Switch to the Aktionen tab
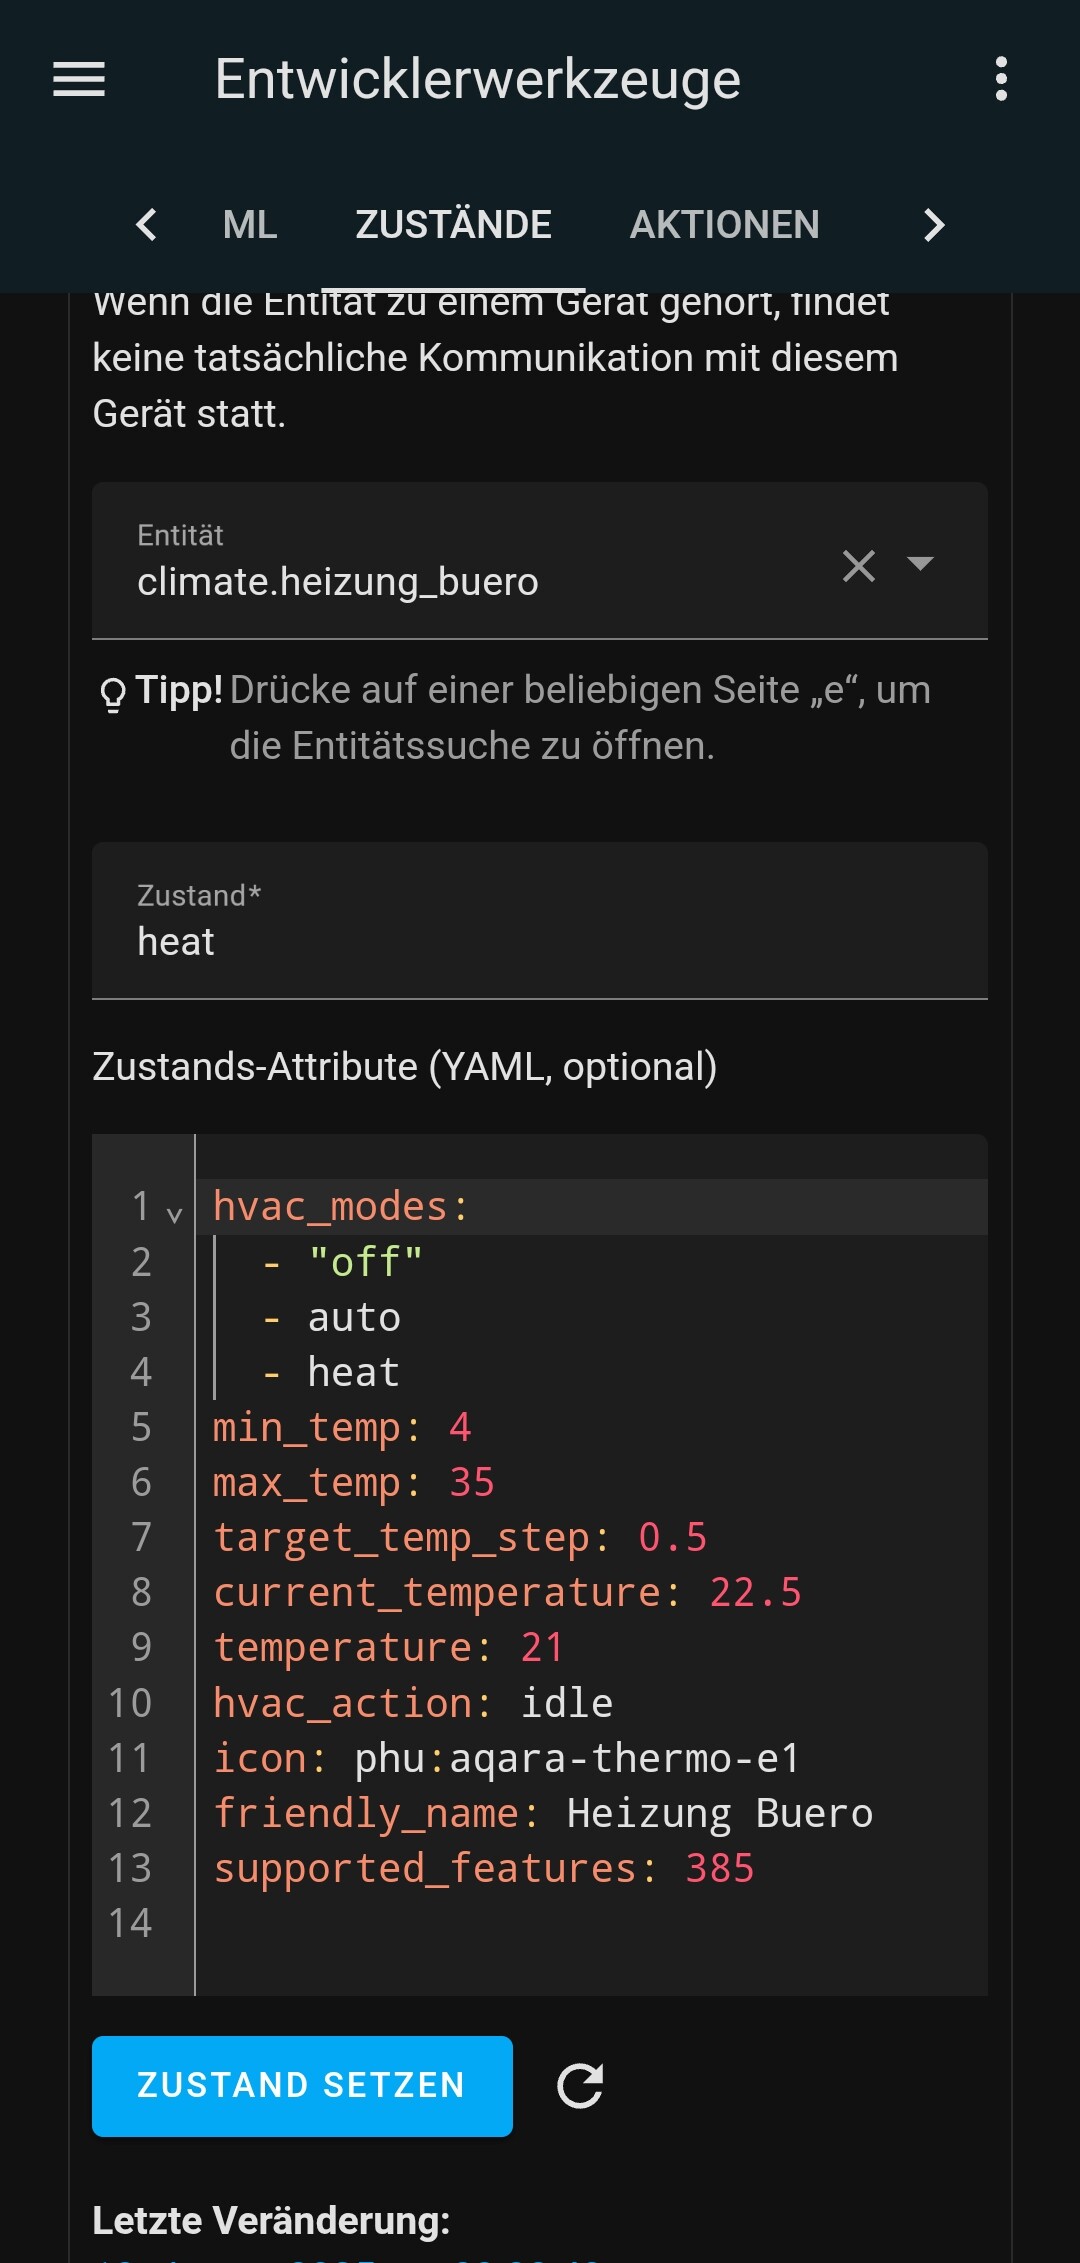1080x2263 pixels. click(x=725, y=224)
